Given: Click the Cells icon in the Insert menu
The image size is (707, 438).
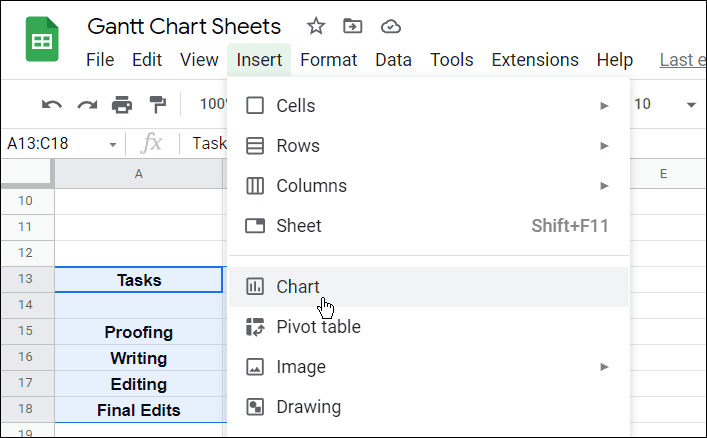Looking at the screenshot, I should [255, 106].
